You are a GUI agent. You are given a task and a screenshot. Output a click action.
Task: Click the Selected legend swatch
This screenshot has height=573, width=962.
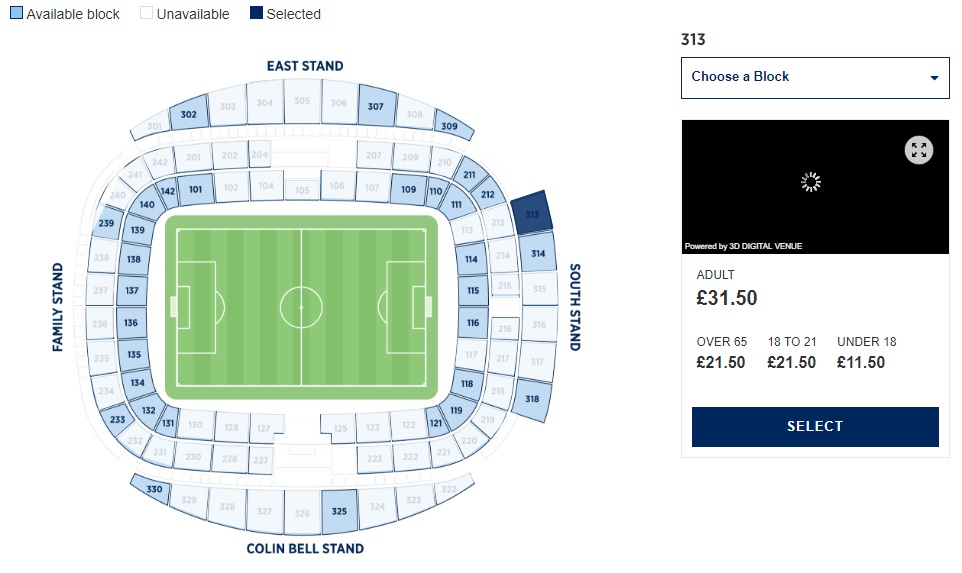pos(256,14)
